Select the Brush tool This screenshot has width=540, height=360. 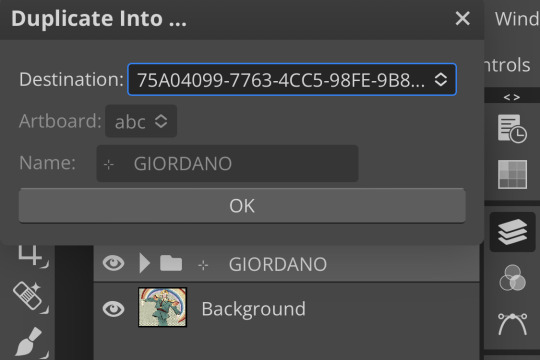point(31,342)
